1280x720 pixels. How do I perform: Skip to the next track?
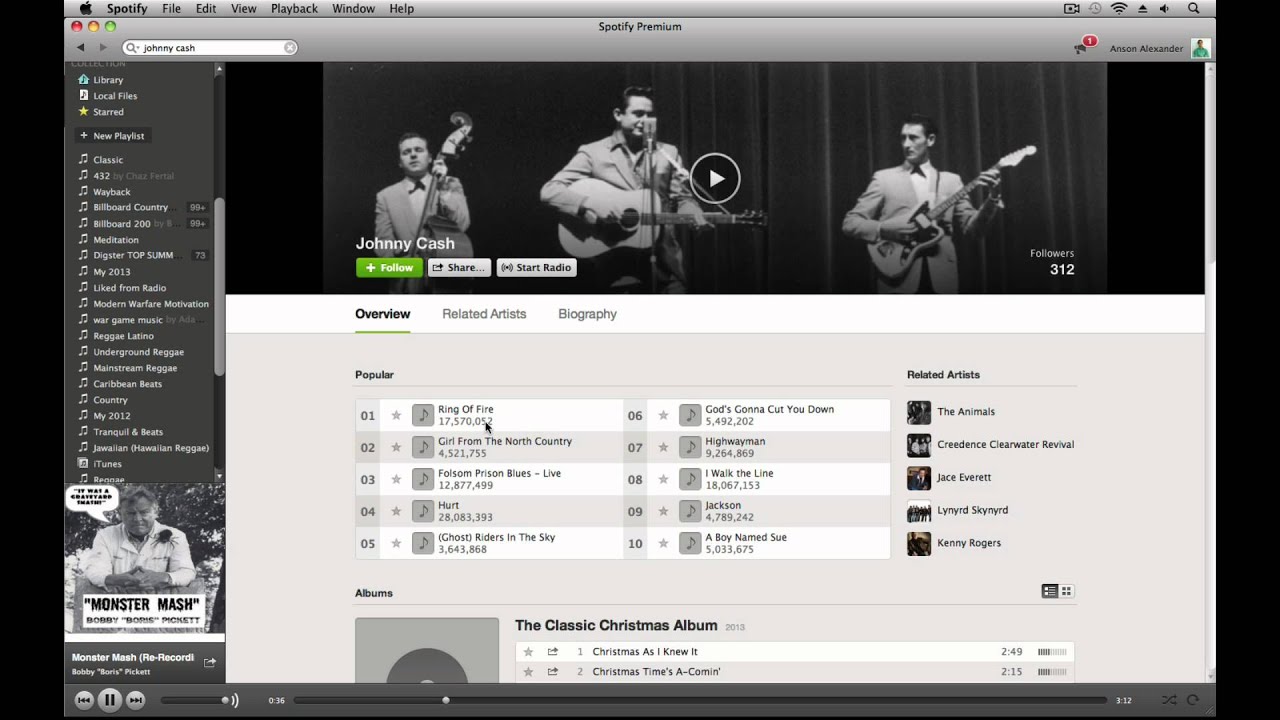136,700
